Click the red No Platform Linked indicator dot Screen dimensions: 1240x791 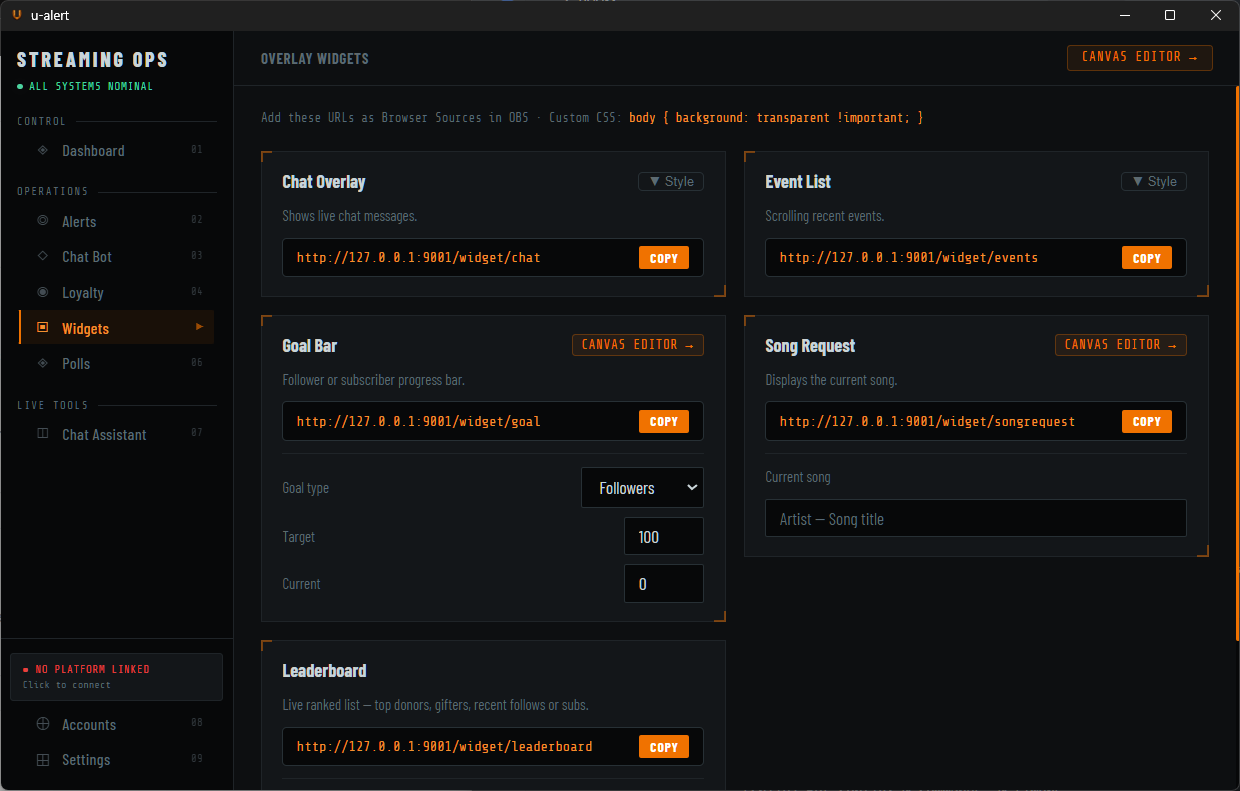pyautogui.click(x=26, y=669)
